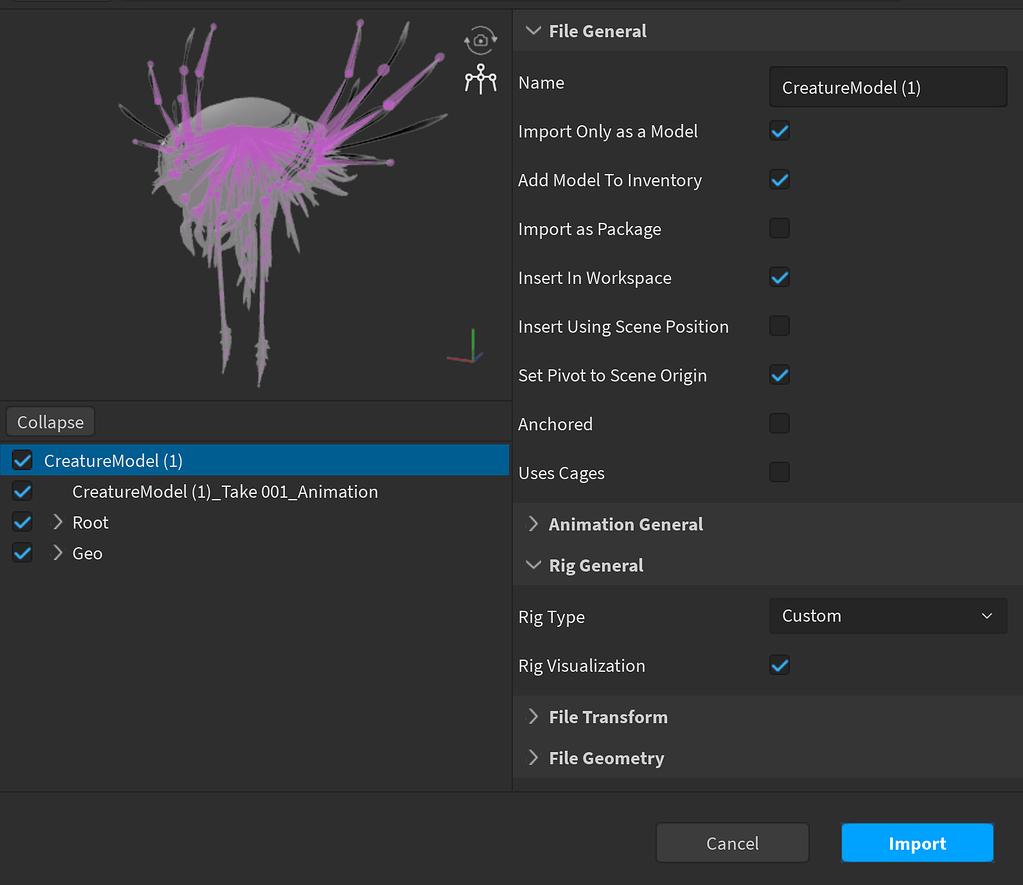Viewport: 1023px width, 885px height.
Task: Open the Rig Type dropdown
Action: tap(887, 616)
